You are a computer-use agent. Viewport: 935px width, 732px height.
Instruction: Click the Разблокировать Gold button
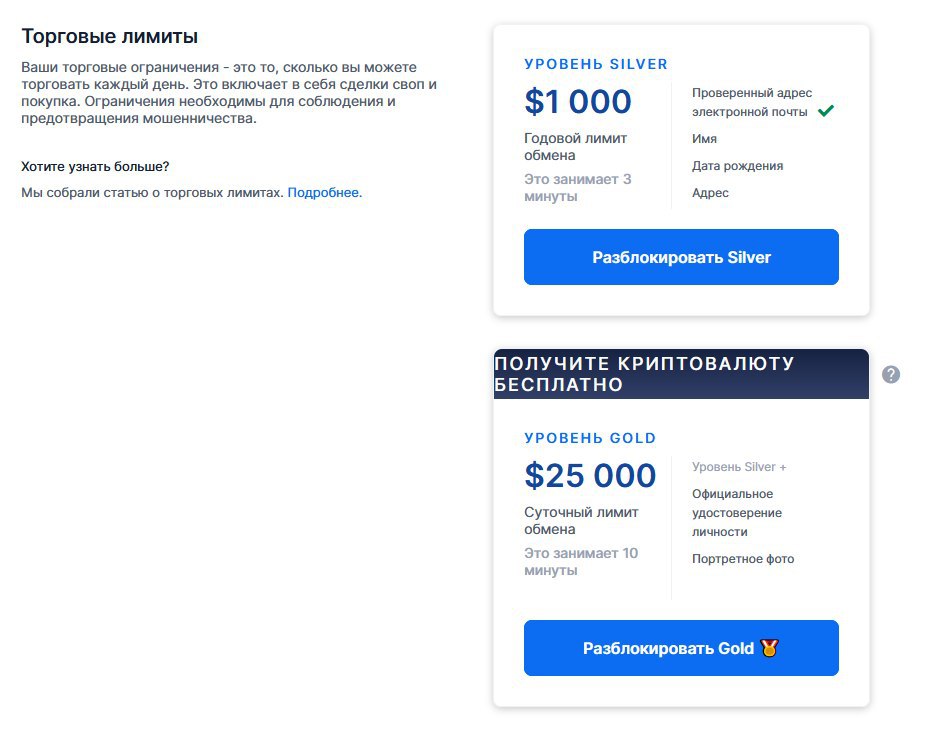[681, 648]
